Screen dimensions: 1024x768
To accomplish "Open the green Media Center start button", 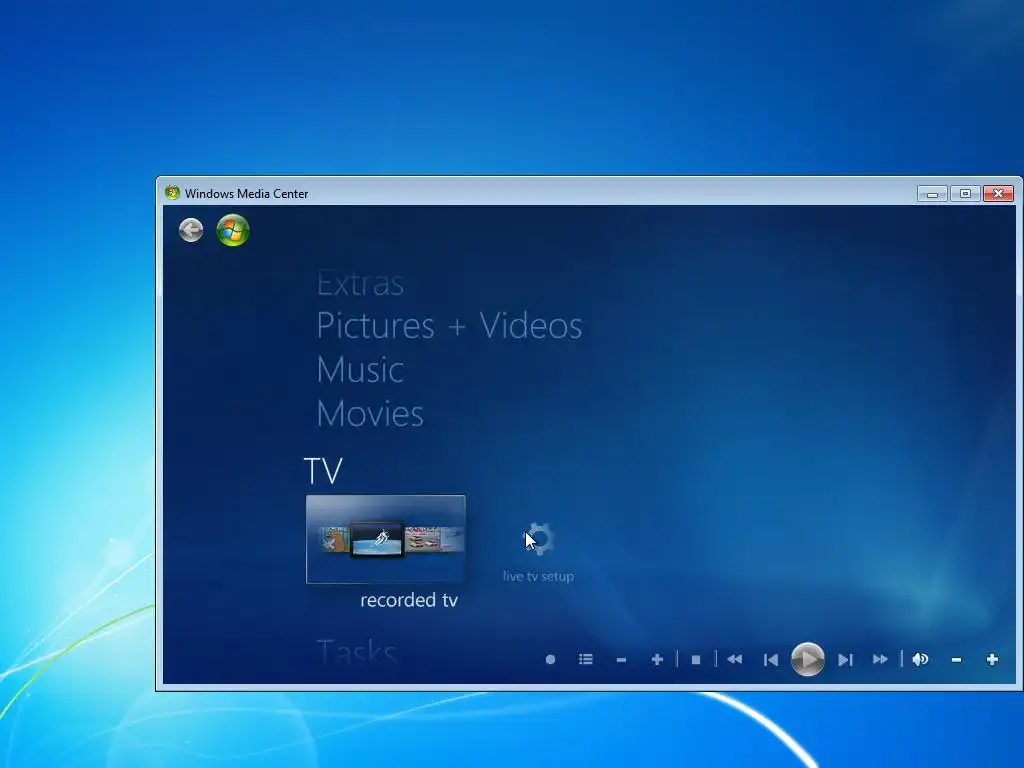I will [x=233, y=230].
